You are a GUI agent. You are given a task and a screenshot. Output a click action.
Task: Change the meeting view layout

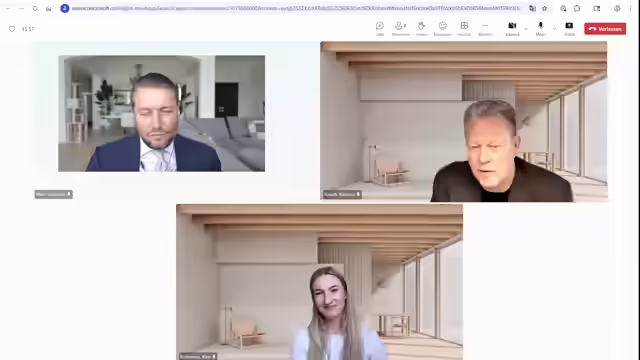pyautogui.click(x=464, y=29)
